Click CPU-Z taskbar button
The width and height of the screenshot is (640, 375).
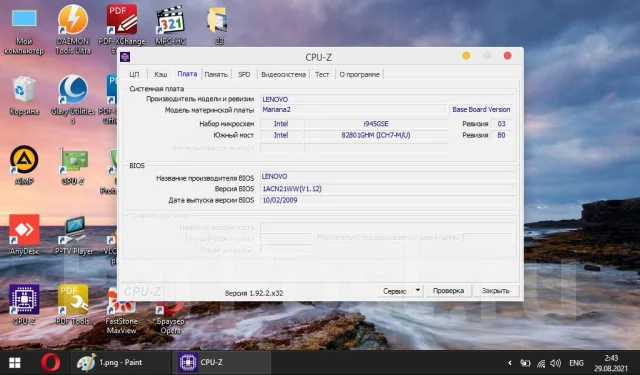(x=221, y=362)
